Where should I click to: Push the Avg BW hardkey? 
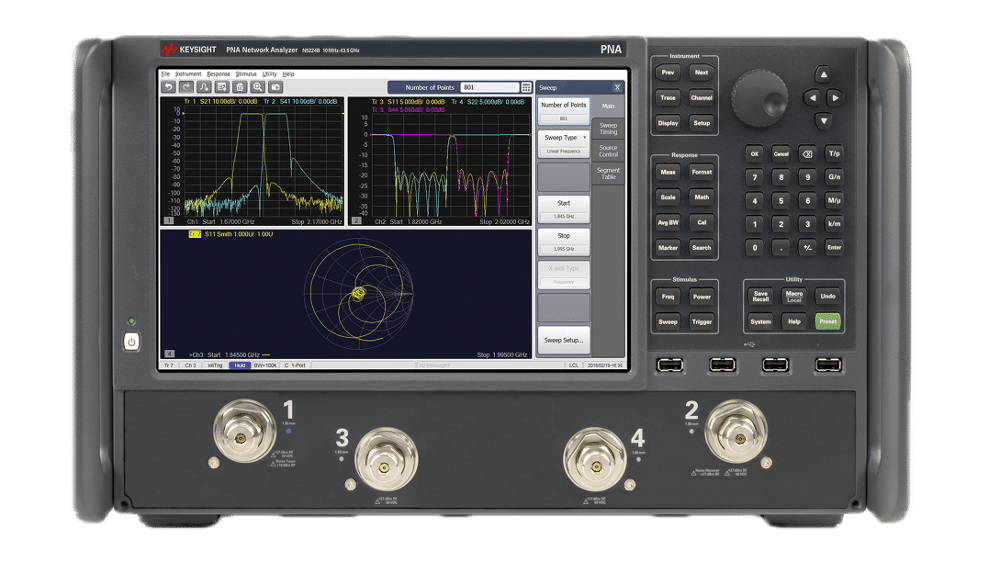(668, 223)
